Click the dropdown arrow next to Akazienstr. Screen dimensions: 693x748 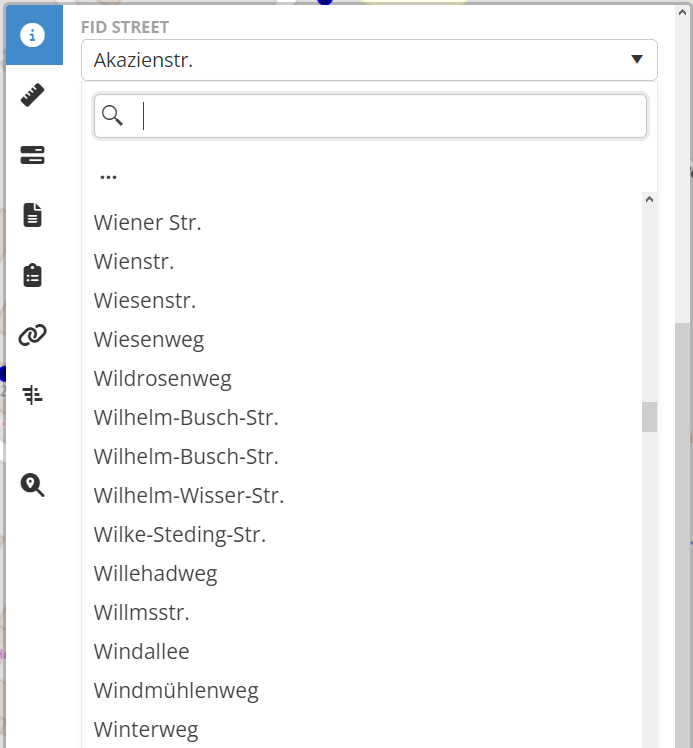pos(637,60)
